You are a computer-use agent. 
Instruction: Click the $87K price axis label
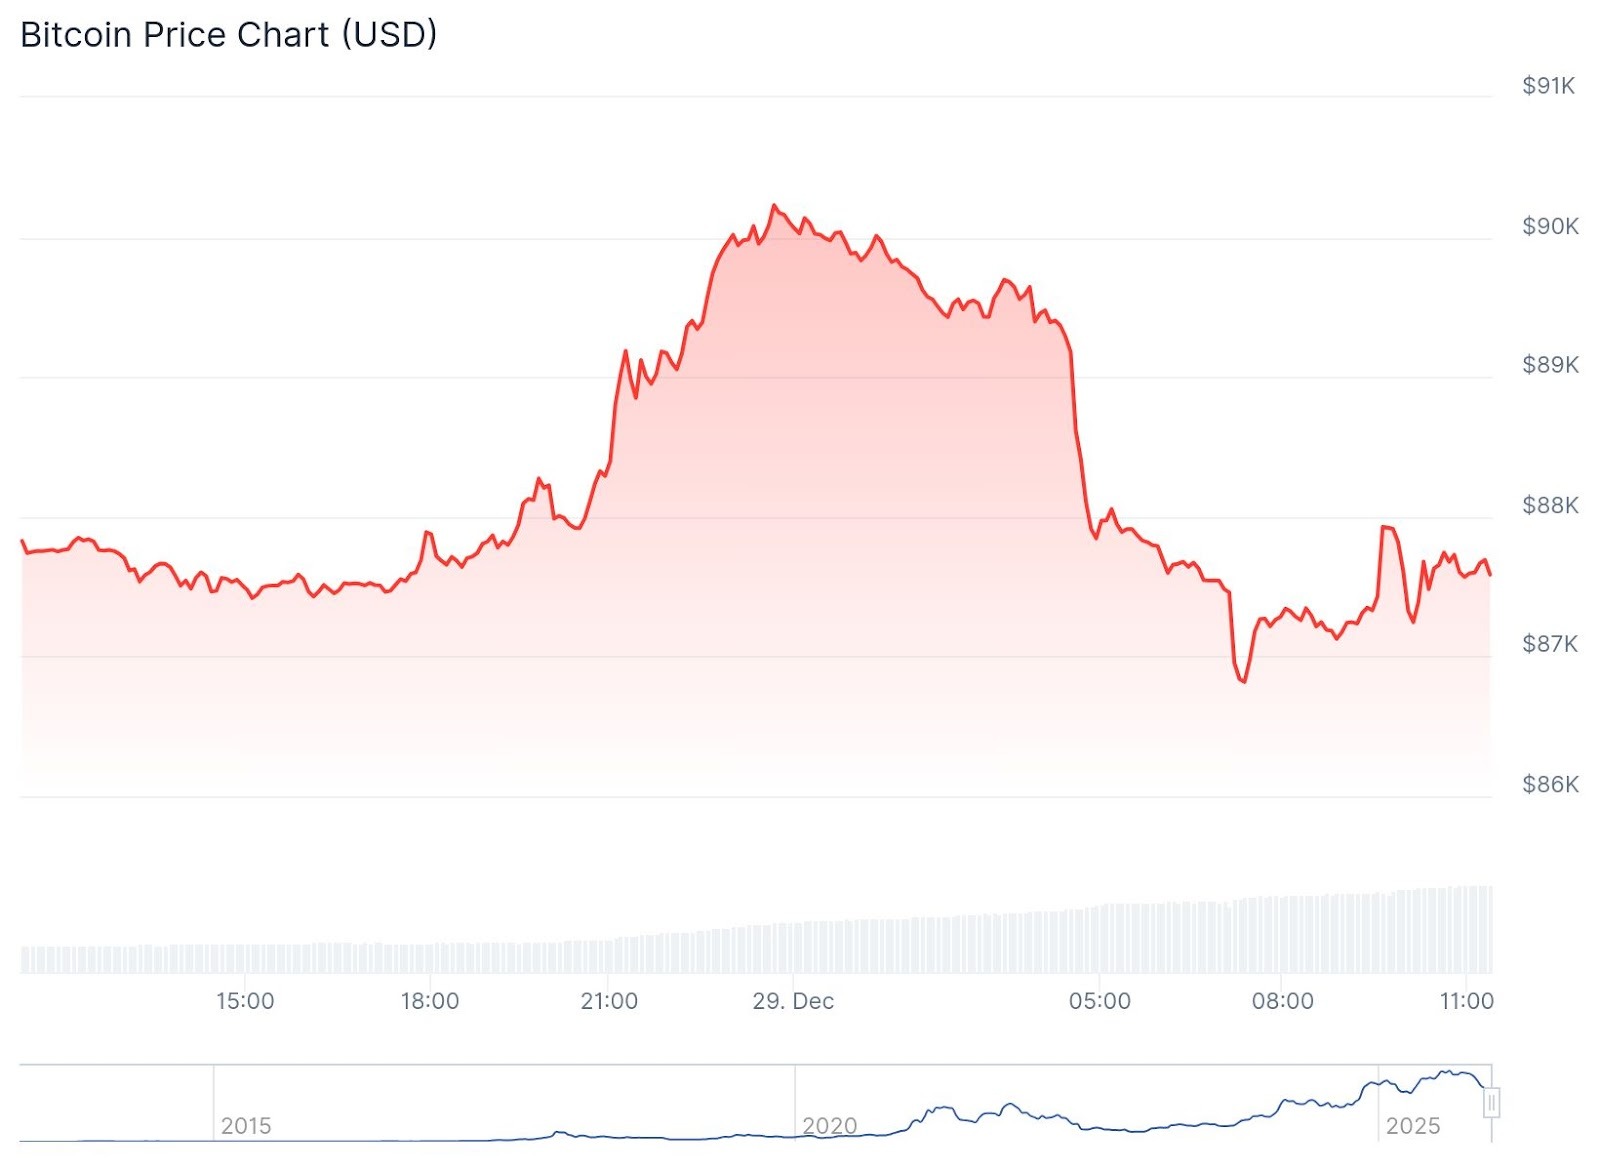tap(1550, 644)
